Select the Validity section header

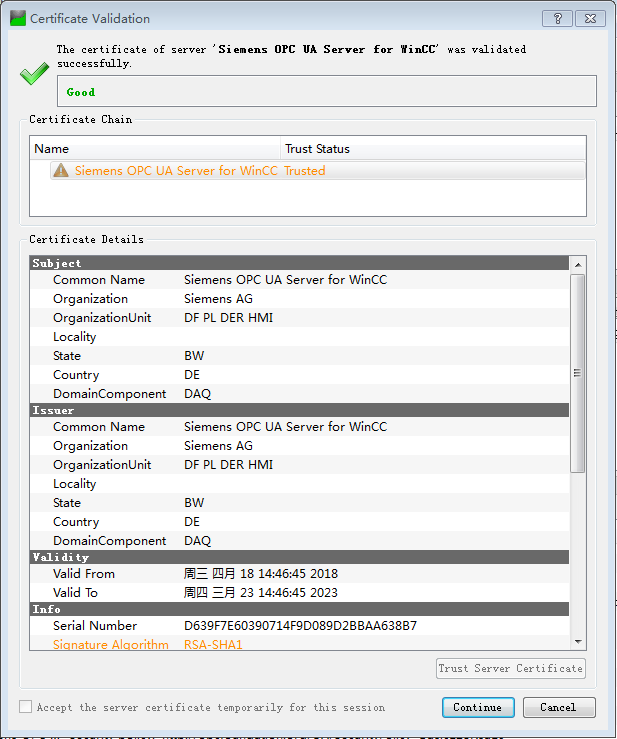coord(300,557)
